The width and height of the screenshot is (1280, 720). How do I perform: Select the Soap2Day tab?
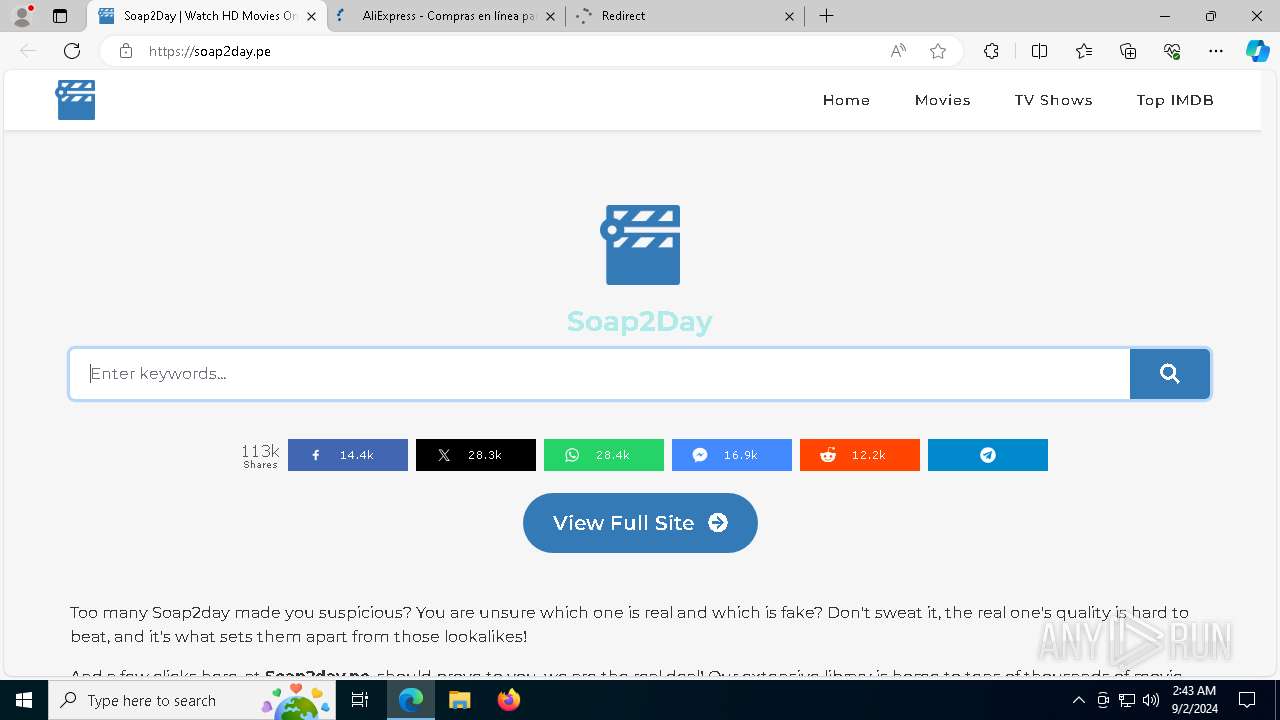207,16
